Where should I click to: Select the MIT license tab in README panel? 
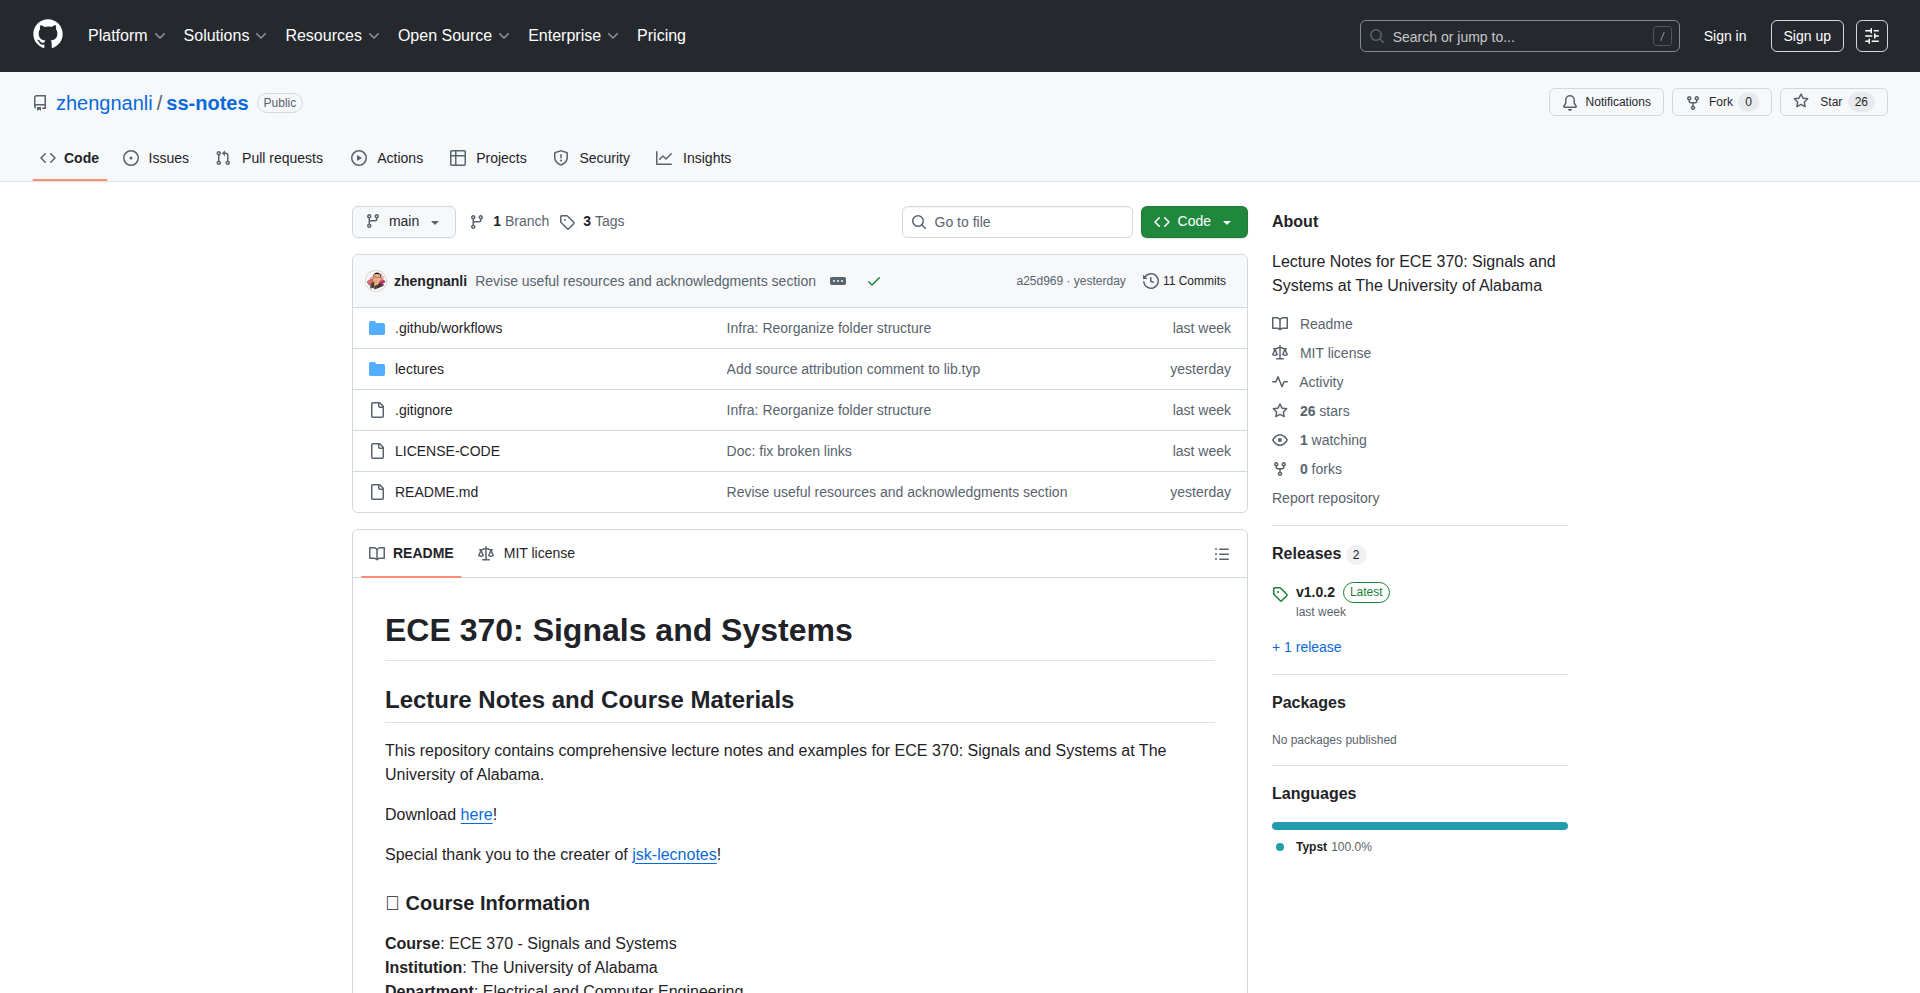pos(527,553)
